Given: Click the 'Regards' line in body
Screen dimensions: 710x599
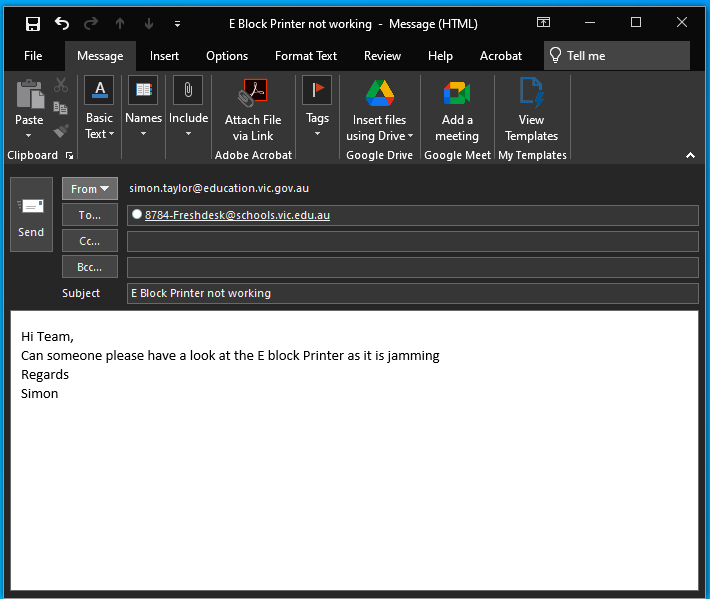Looking at the screenshot, I should pyautogui.click(x=45, y=375).
